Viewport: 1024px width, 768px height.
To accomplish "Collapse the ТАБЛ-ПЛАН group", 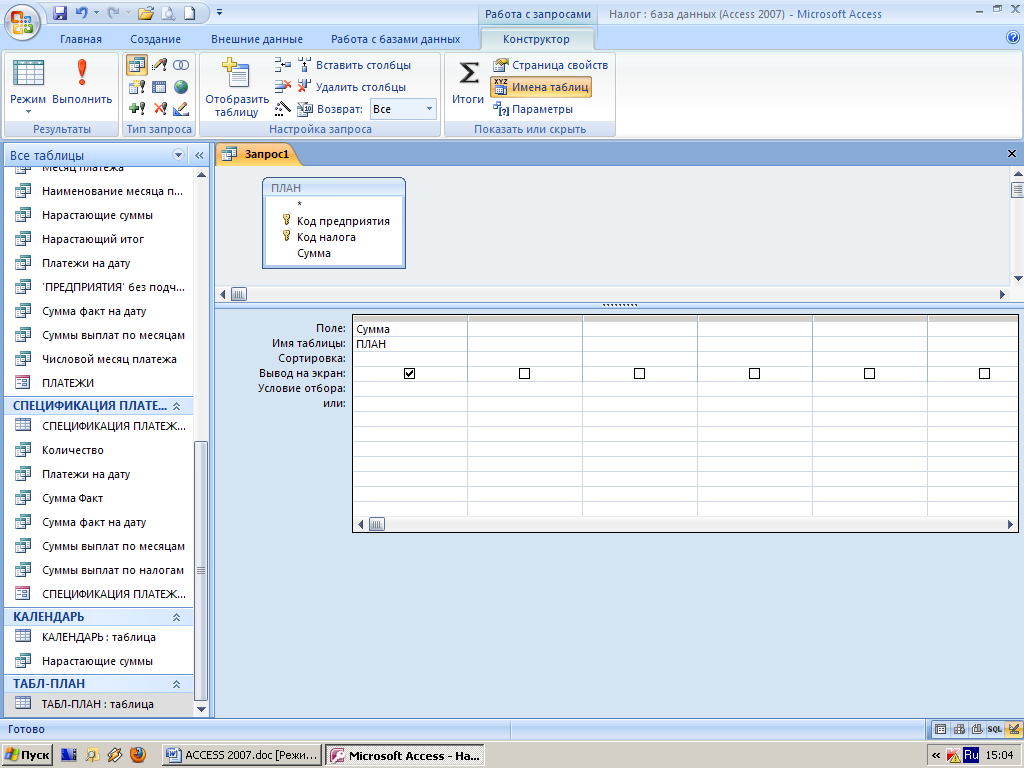I will pyautogui.click(x=176, y=684).
